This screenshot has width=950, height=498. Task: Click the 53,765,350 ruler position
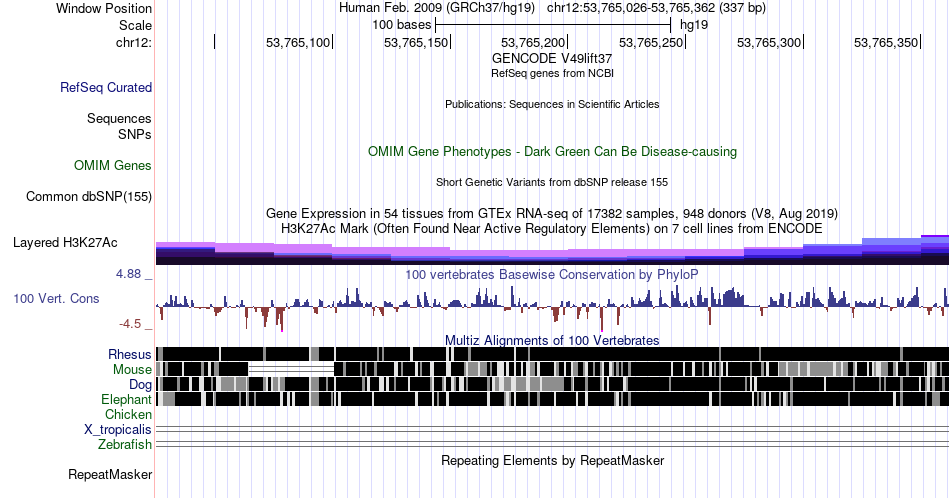[x=886, y=42]
